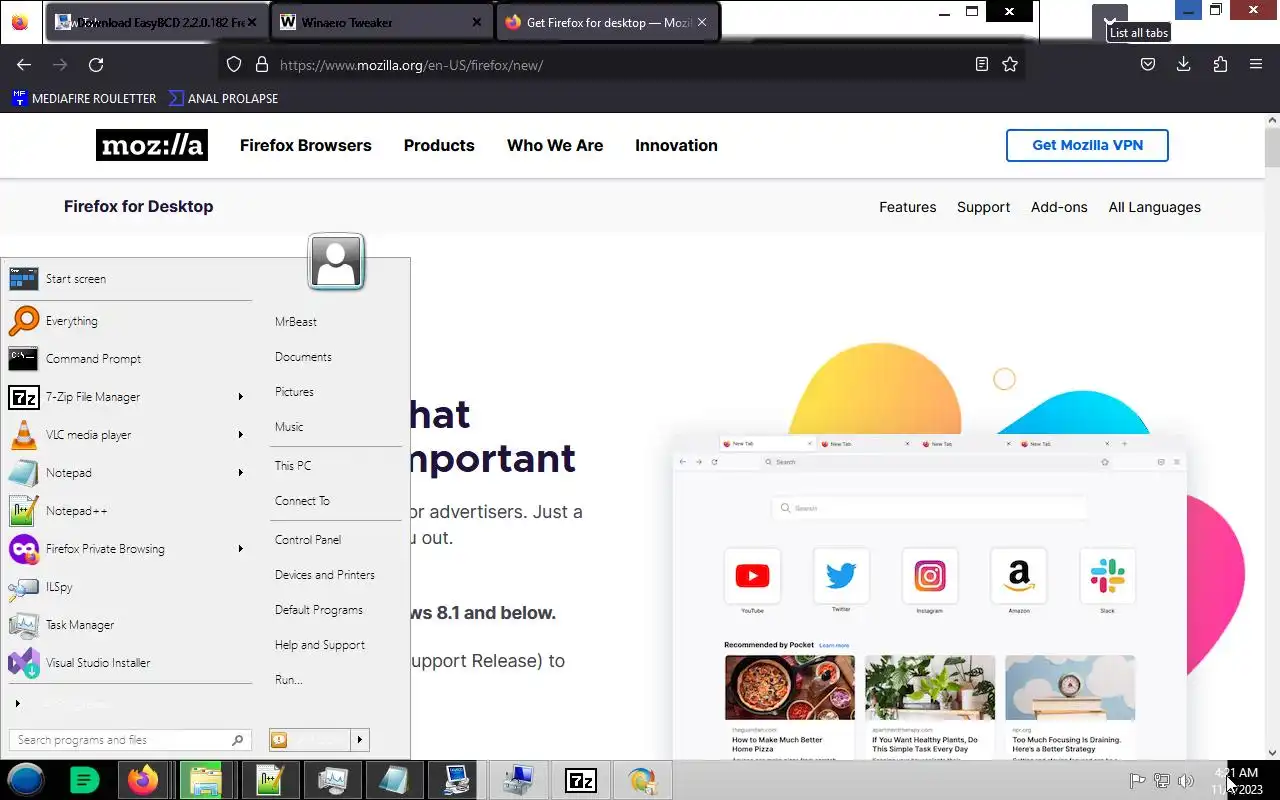Click the performance monitor icon in taskbar

coord(331,780)
